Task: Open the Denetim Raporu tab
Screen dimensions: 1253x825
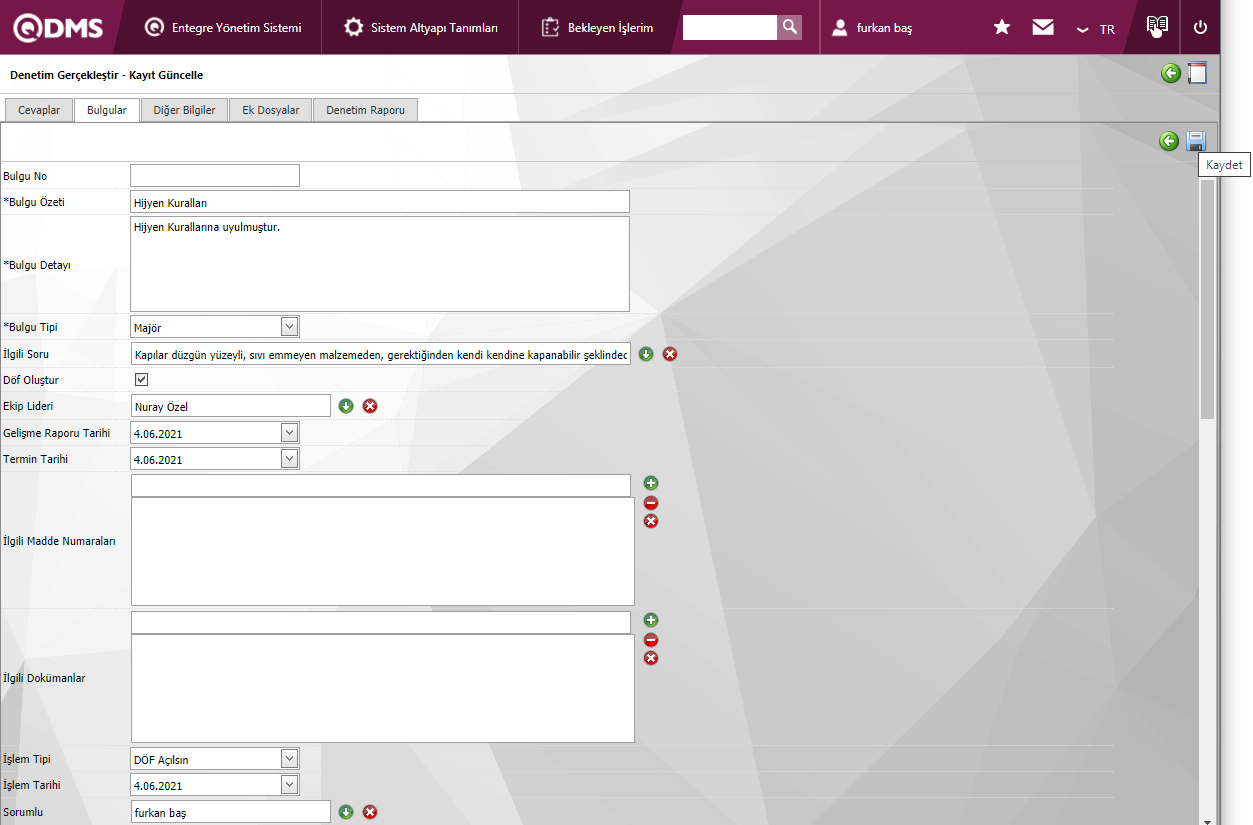Action: click(365, 110)
